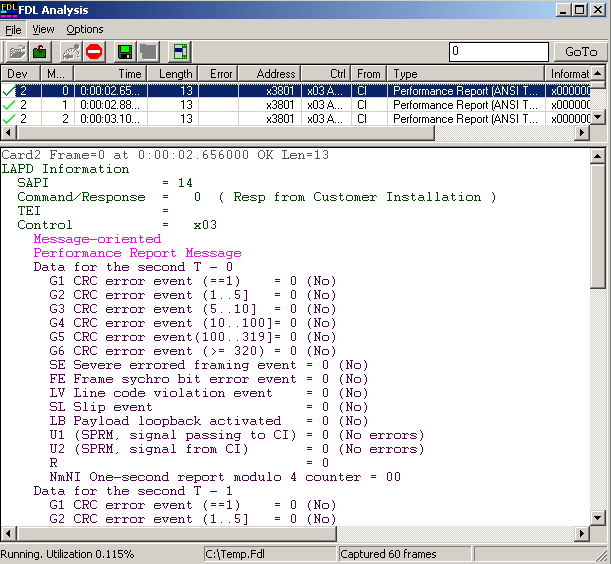This screenshot has height=564, width=611.
Task: Sort by the Time column header
Action: [x=110, y=74]
